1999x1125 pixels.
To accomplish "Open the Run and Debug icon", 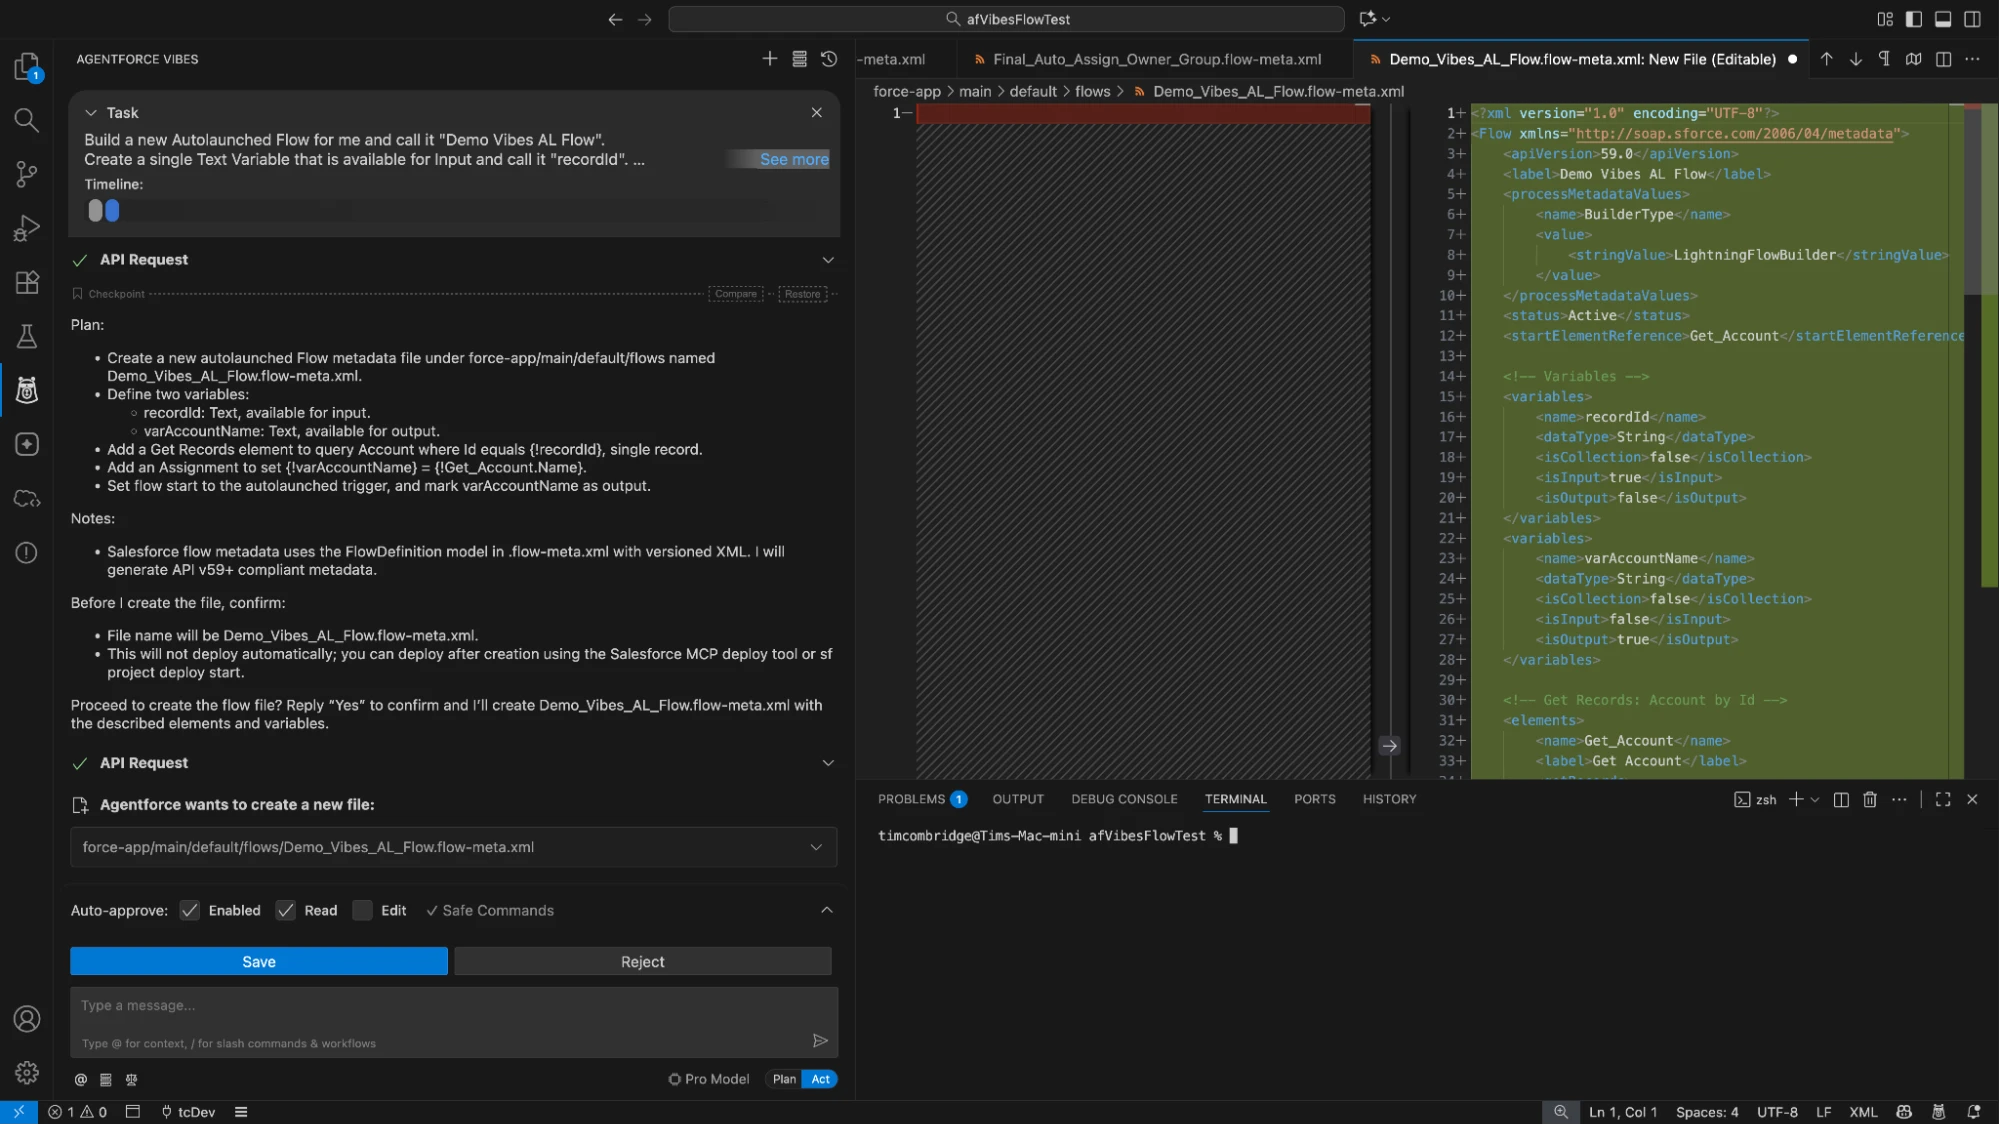I will tap(27, 229).
